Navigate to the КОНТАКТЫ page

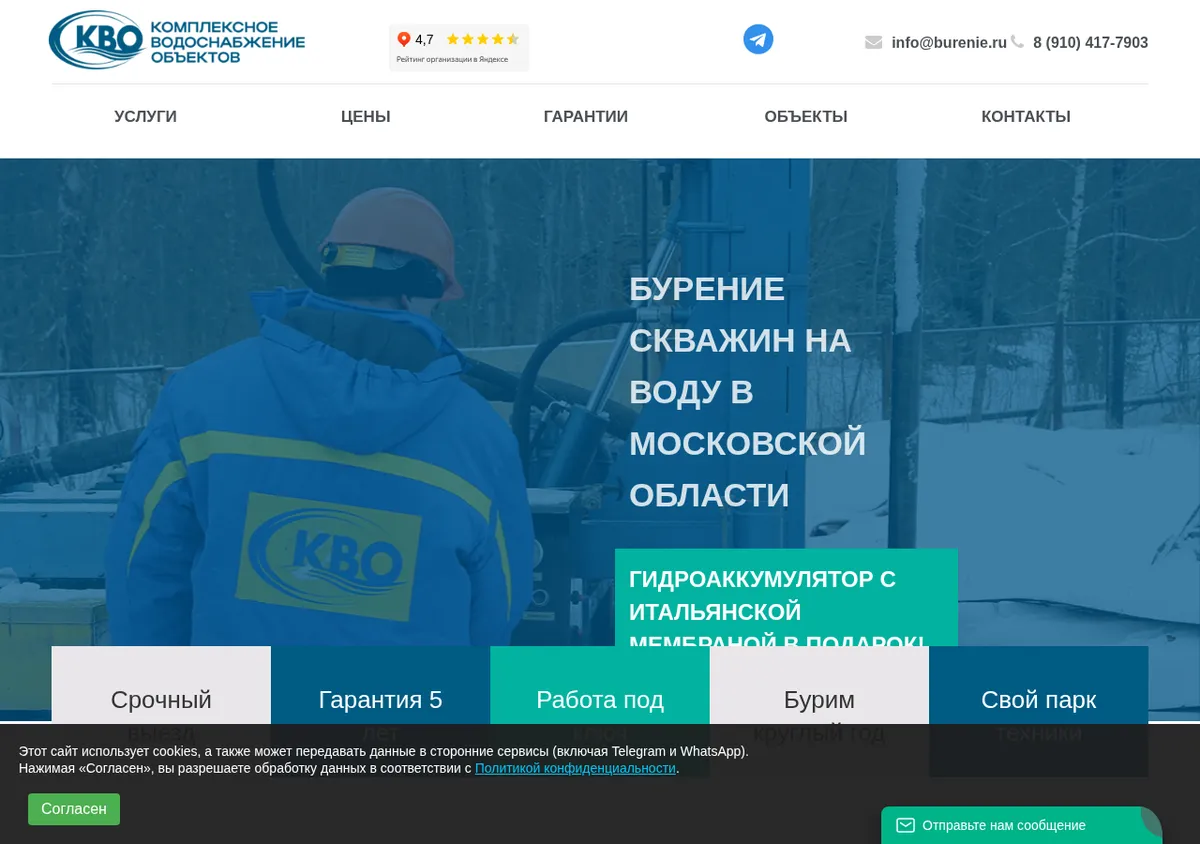click(x=1026, y=116)
